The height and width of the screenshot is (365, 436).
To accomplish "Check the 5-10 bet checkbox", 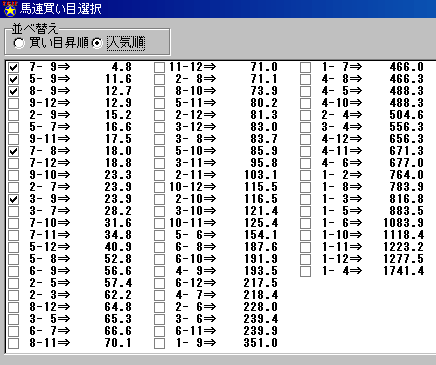I will (159, 151).
